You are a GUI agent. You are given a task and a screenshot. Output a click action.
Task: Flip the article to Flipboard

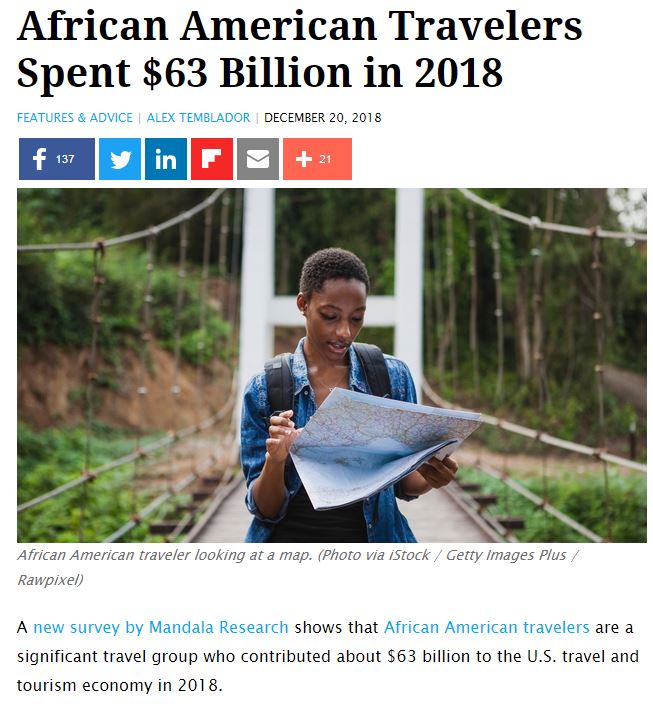point(212,159)
